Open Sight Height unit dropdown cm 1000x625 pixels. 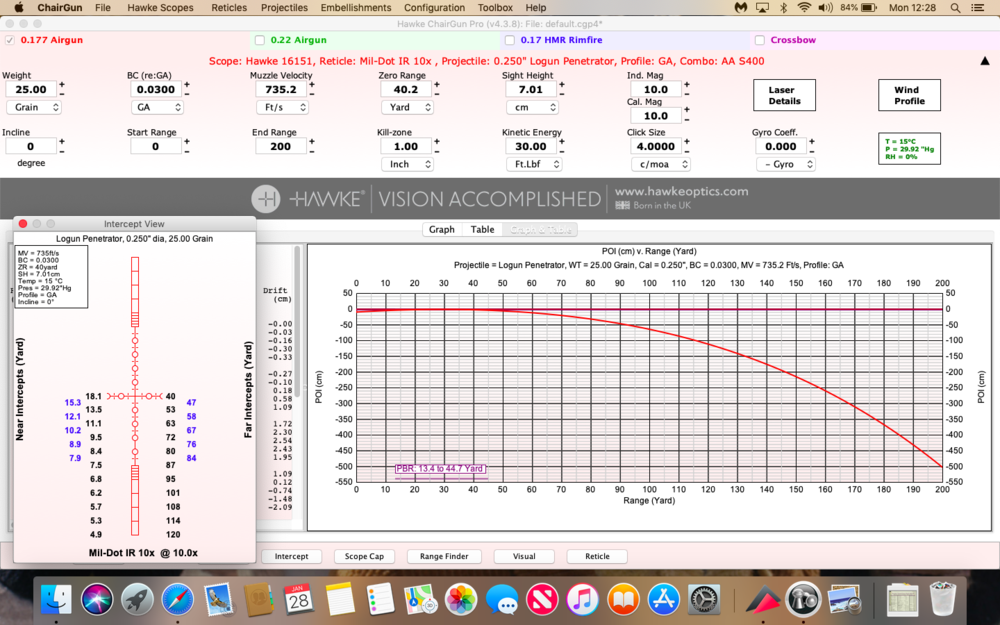tap(532, 107)
